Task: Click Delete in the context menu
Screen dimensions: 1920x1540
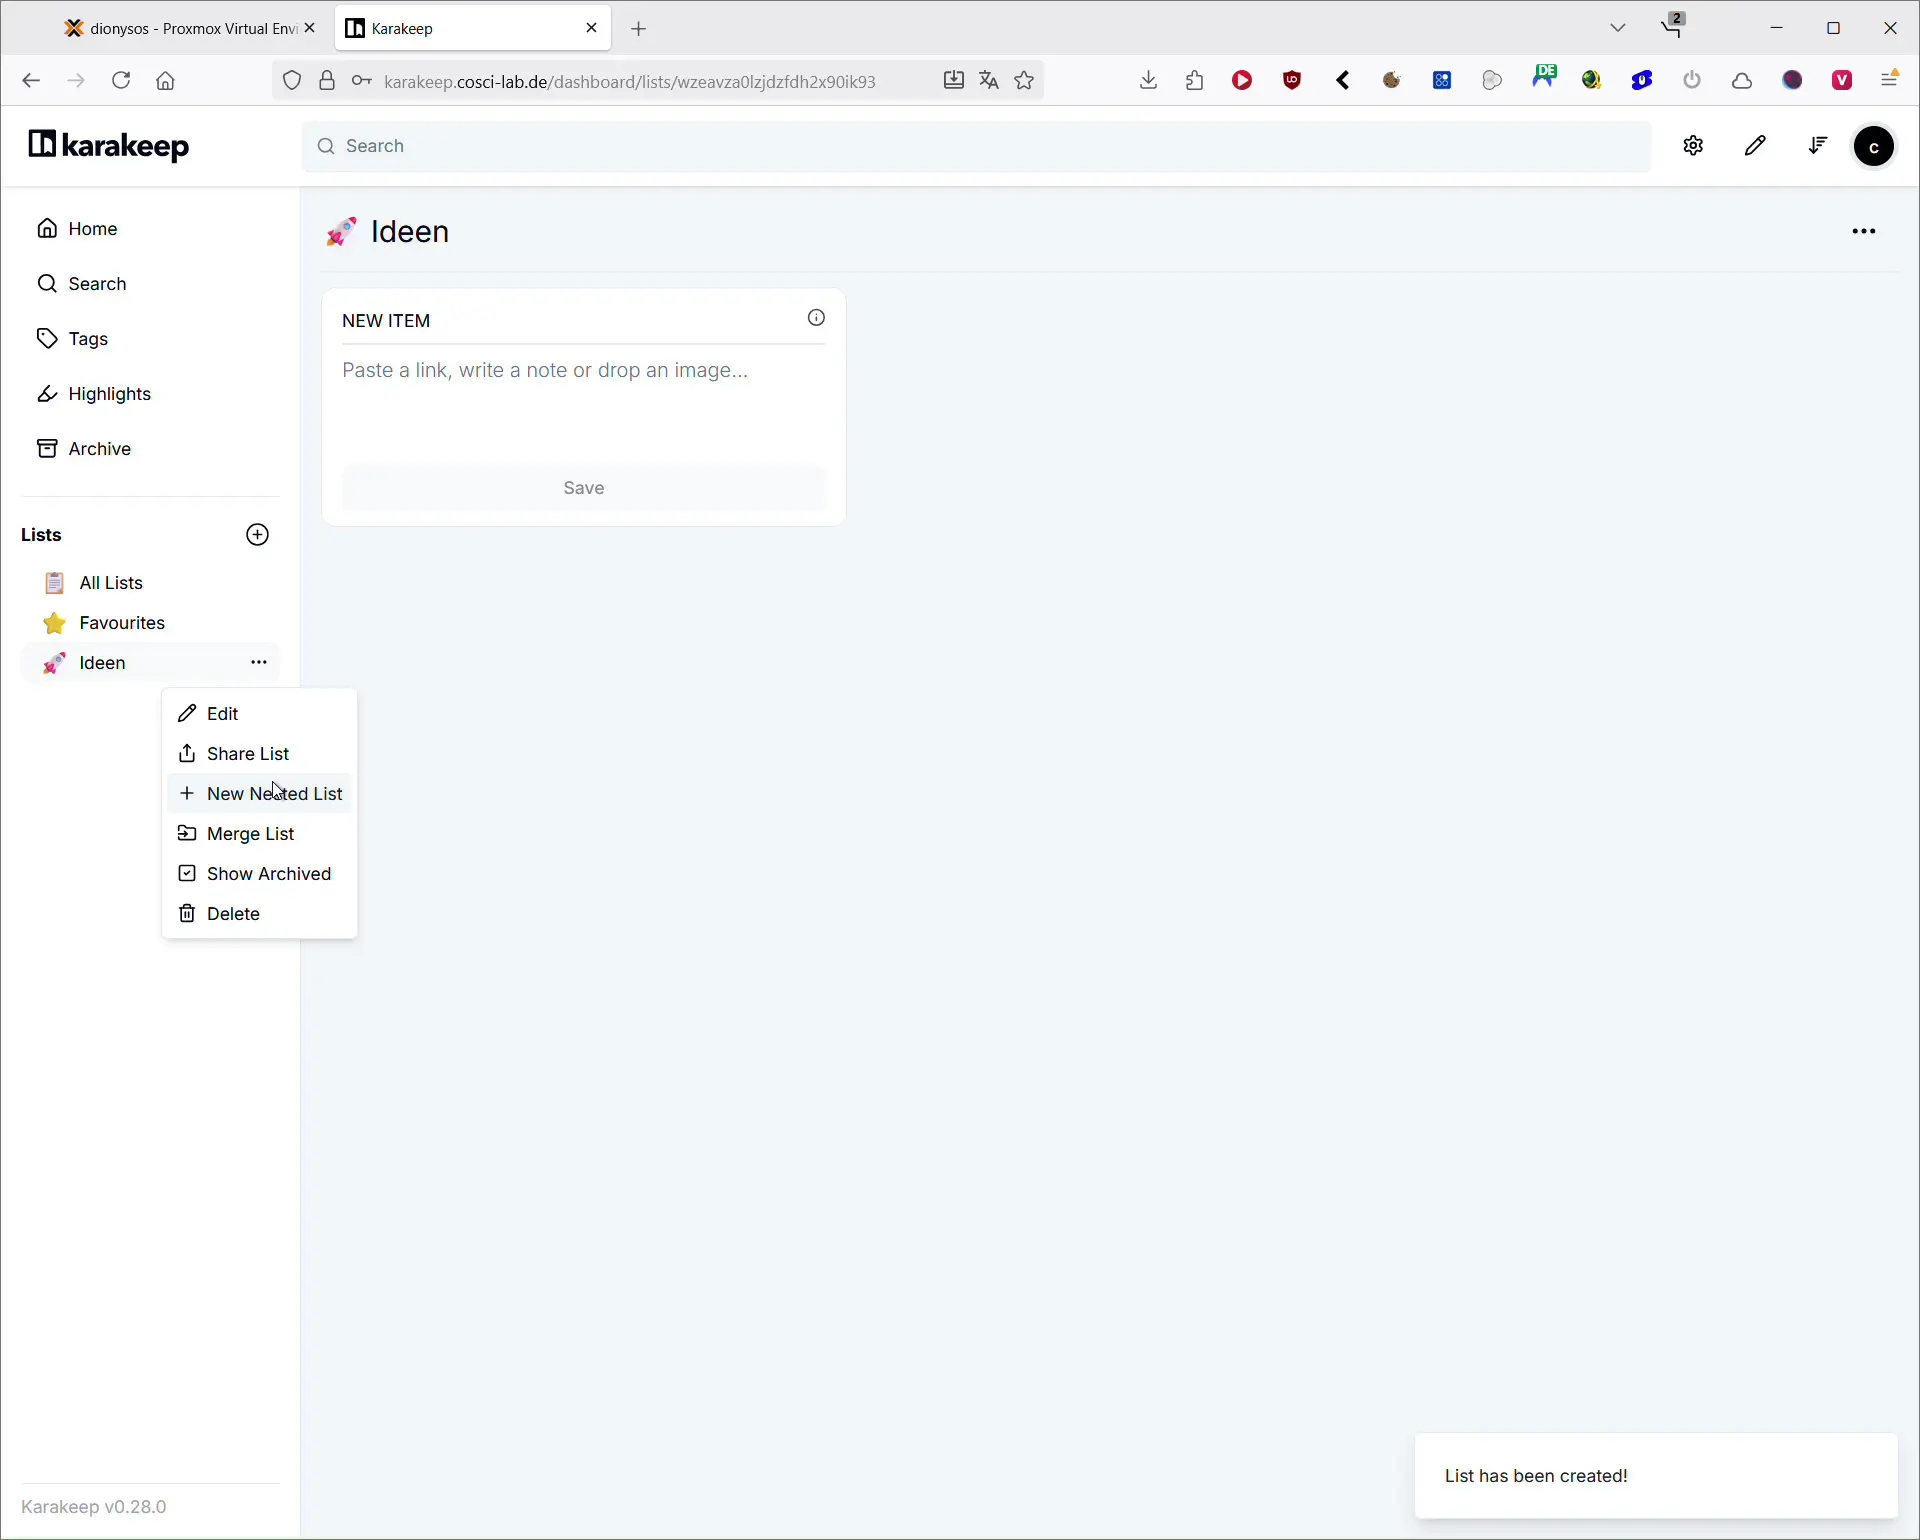Action: (x=233, y=914)
